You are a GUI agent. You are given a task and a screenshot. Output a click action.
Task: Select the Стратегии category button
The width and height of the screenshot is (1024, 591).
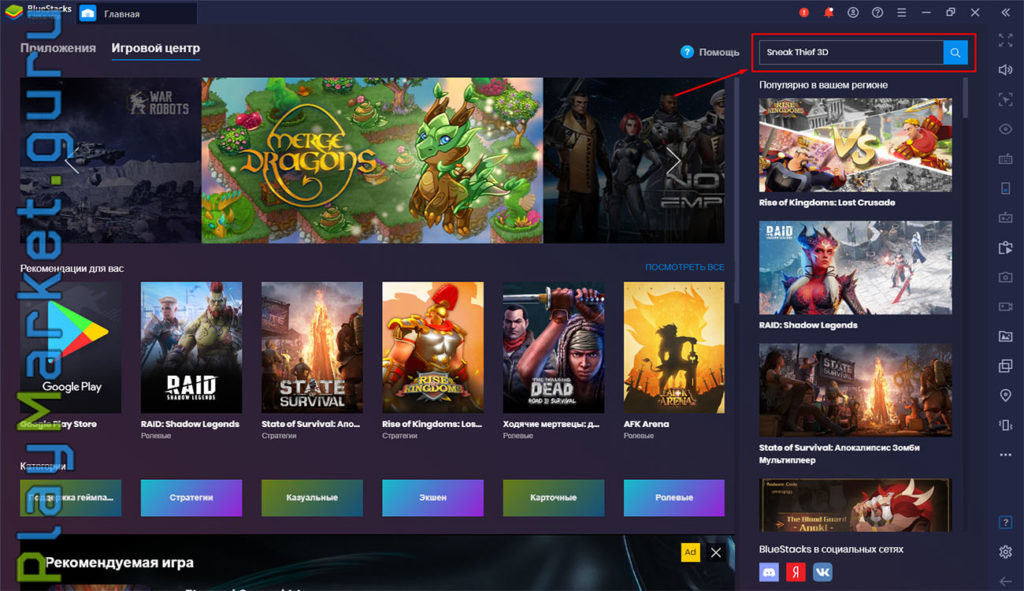(x=191, y=498)
